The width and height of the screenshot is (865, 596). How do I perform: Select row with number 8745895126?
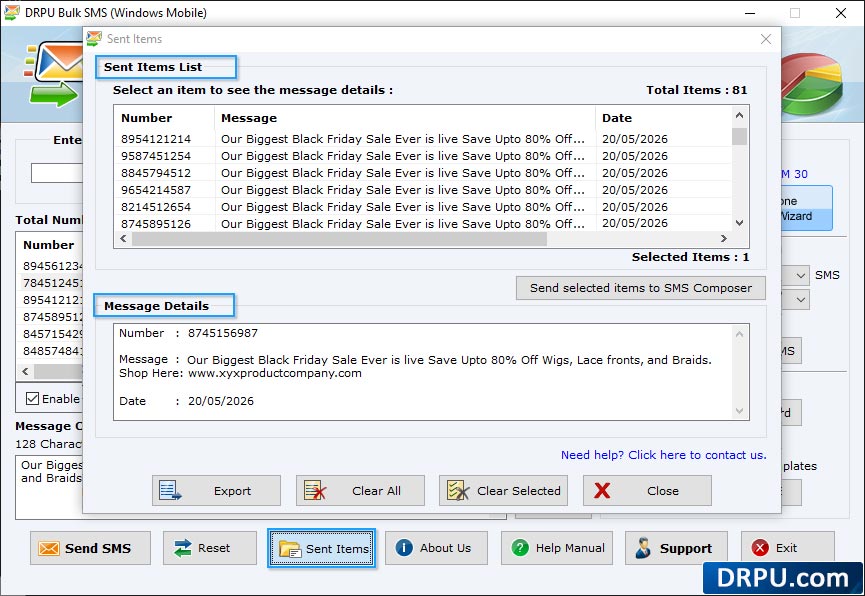click(423, 224)
